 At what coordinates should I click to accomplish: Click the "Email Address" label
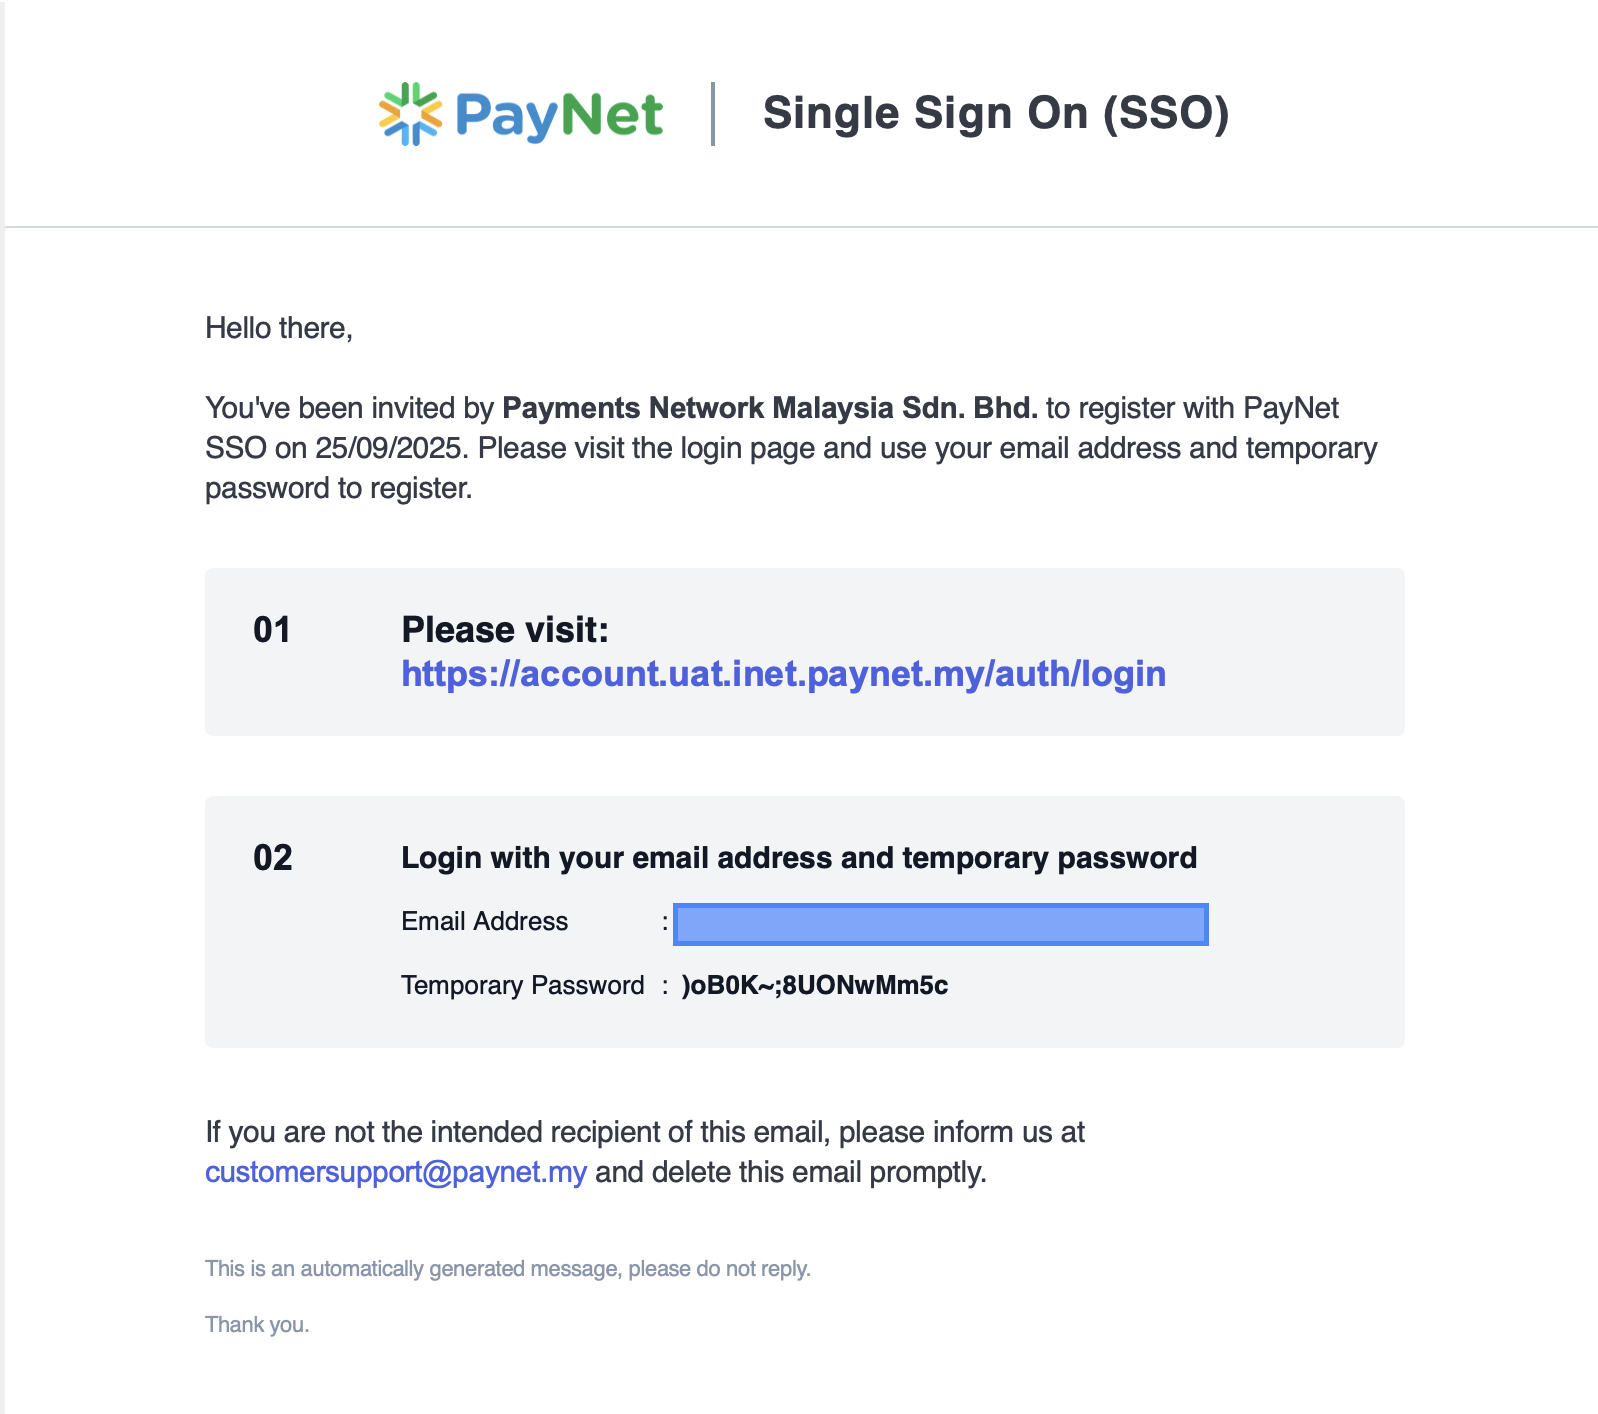(485, 922)
